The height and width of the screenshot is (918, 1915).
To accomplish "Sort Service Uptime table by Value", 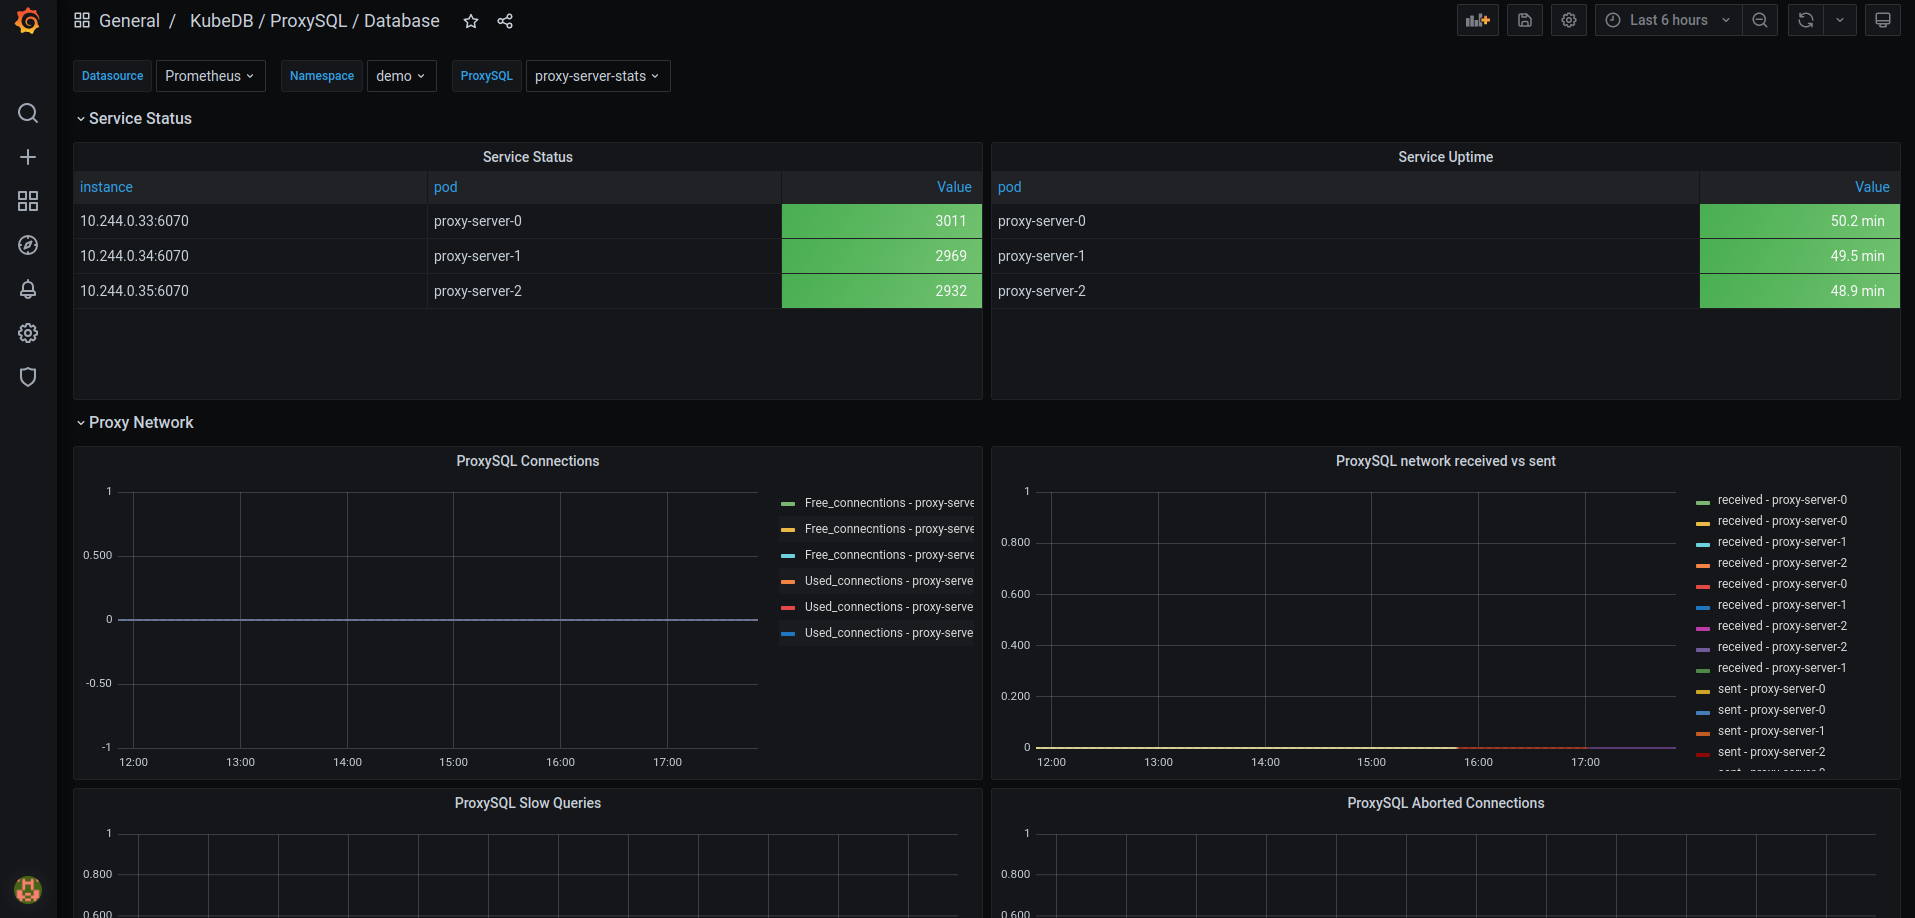I will [1872, 187].
